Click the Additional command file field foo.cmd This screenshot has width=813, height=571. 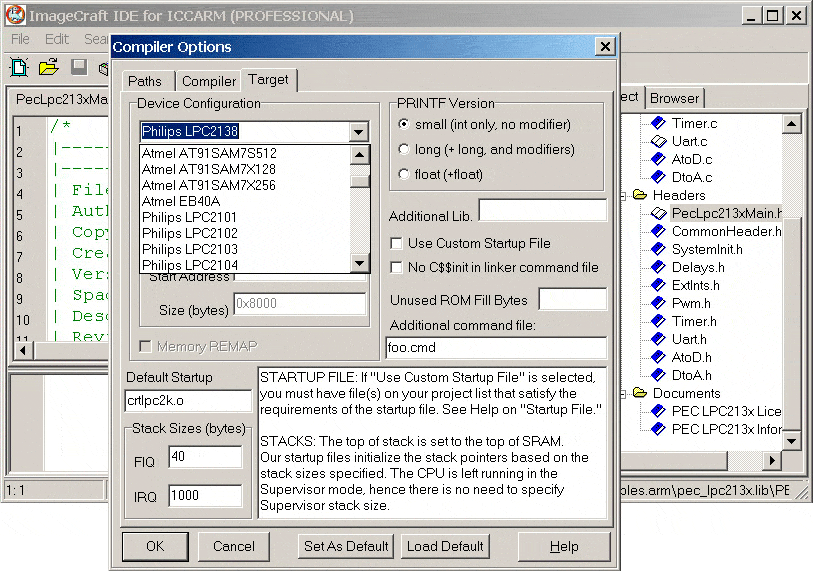pos(496,347)
